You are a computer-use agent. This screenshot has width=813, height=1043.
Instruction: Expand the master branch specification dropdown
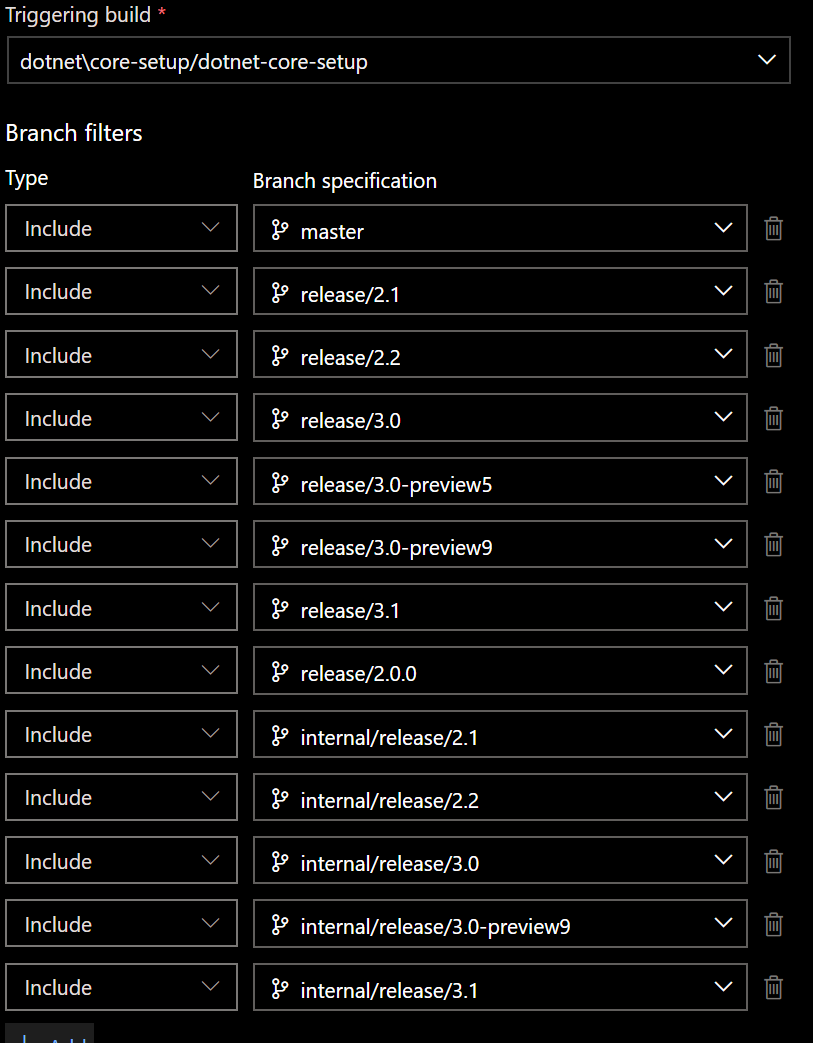[723, 228]
